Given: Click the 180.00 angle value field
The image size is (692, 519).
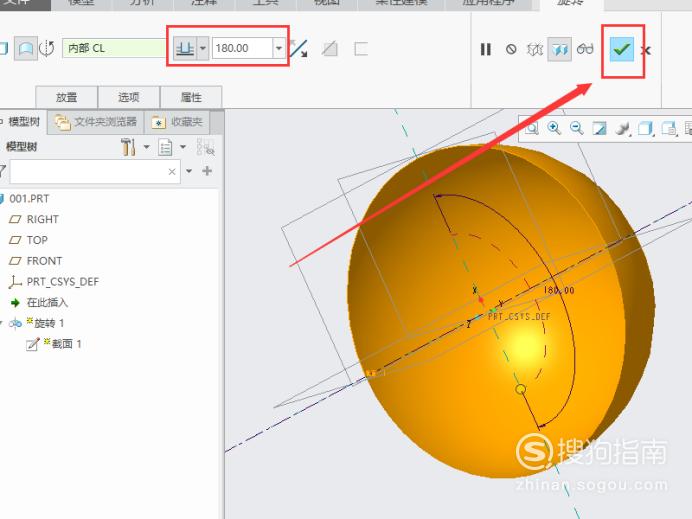Looking at the screenshot, I should click(x=243, y=48).
